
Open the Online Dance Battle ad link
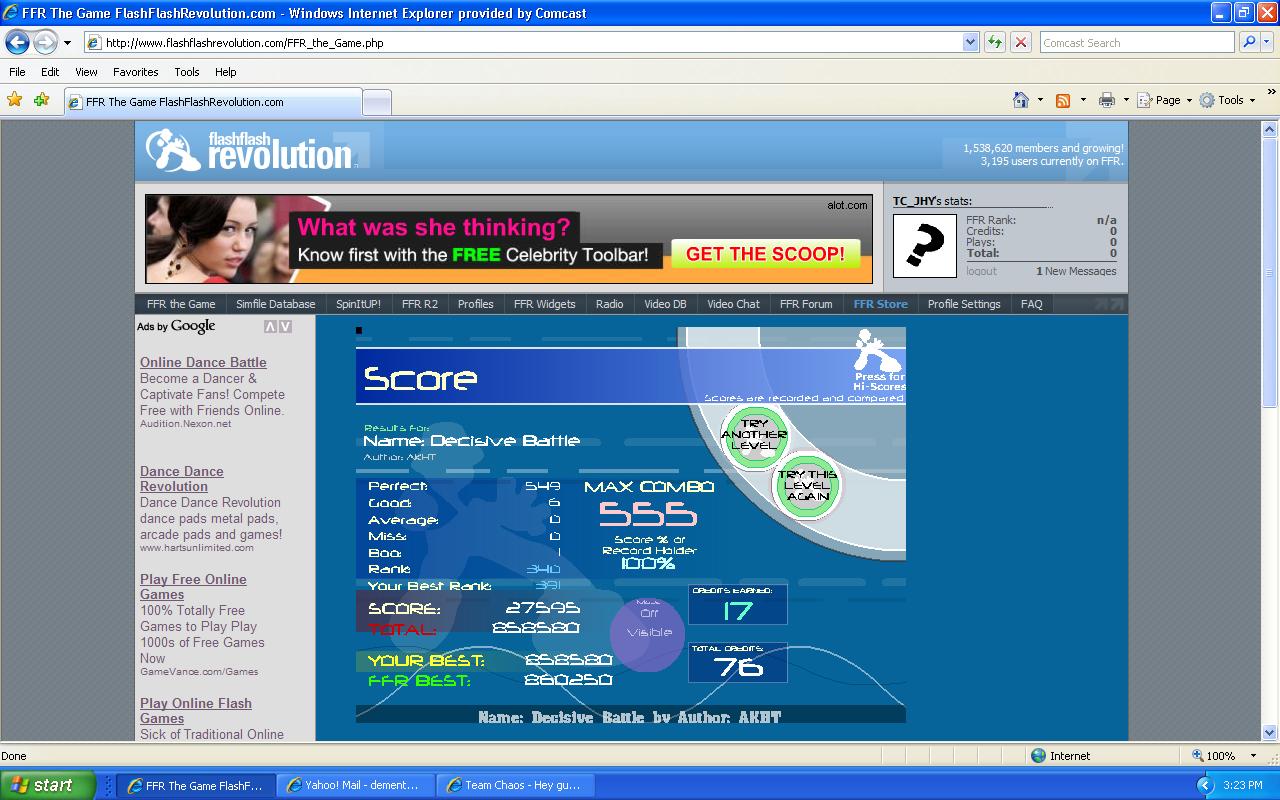[203, 362]
